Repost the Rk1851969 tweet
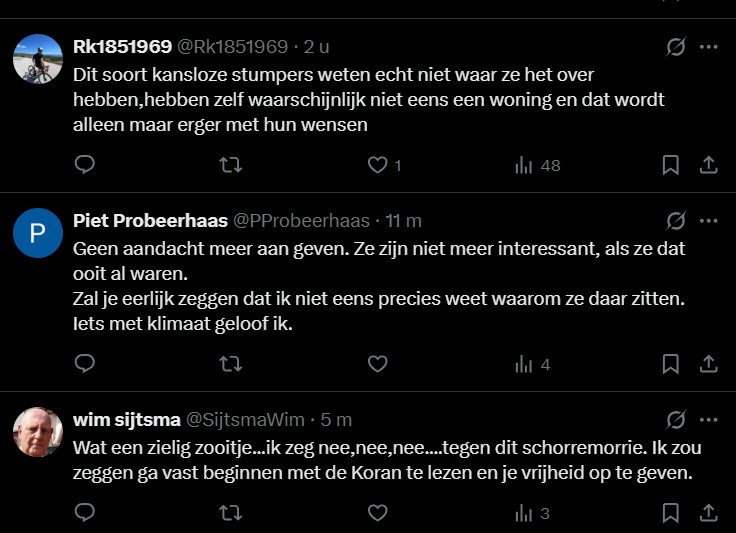Viewport: 736px width, 533px height. coord(230,165)
